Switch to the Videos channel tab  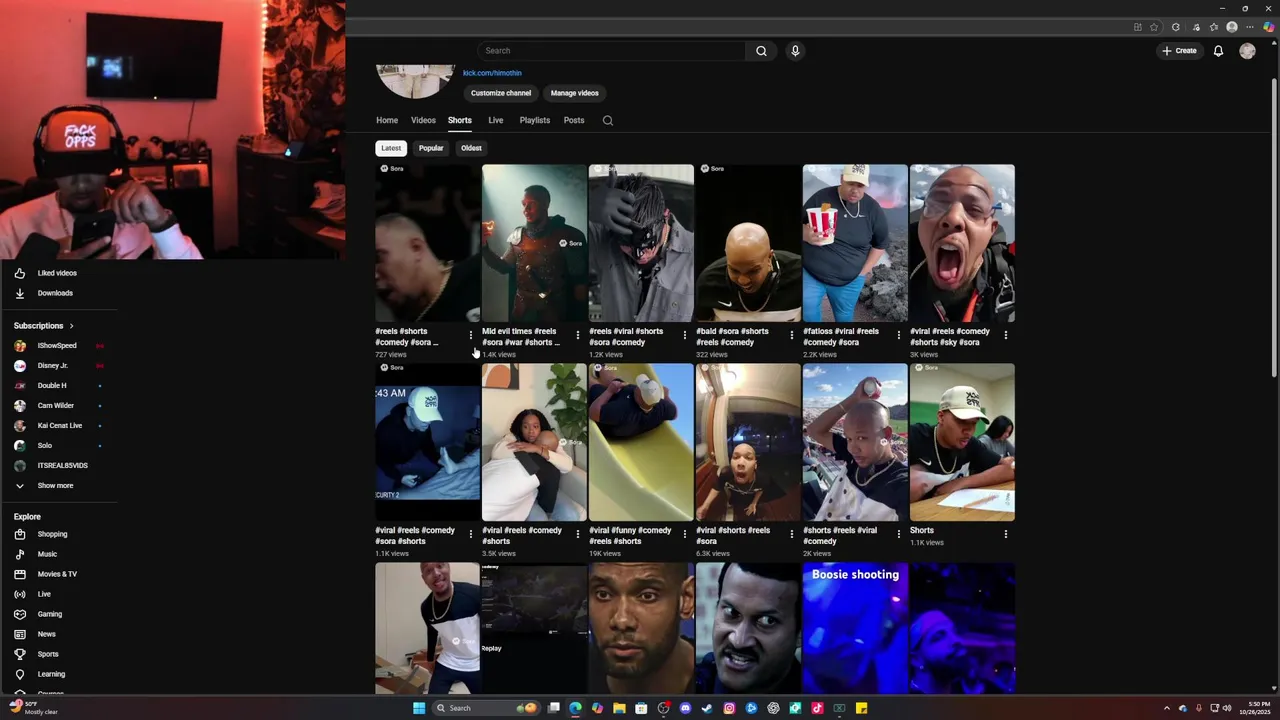click(423, 120)
